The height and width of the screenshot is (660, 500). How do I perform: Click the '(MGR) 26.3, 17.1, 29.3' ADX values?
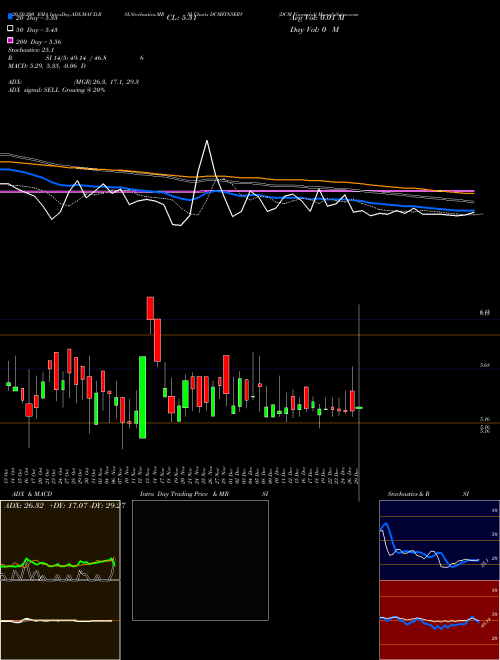(x=106, y=82)
